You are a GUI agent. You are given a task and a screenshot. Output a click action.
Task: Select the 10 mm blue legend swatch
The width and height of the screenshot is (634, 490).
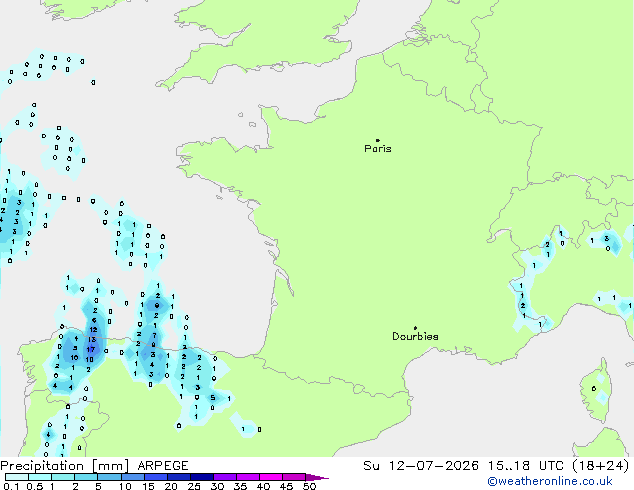point(133,477)
